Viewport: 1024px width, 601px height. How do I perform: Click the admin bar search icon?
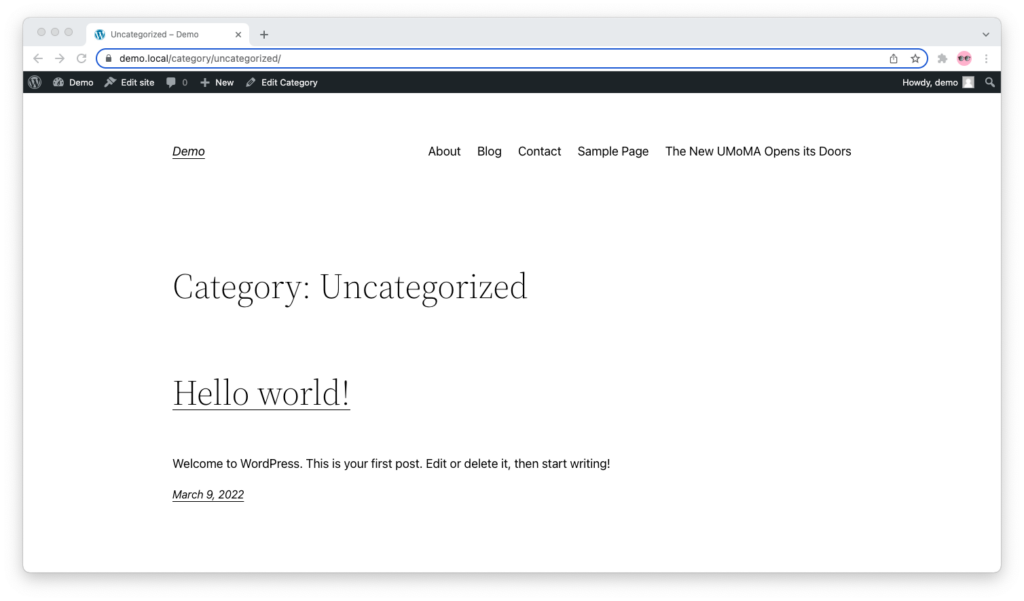point(990,82)
